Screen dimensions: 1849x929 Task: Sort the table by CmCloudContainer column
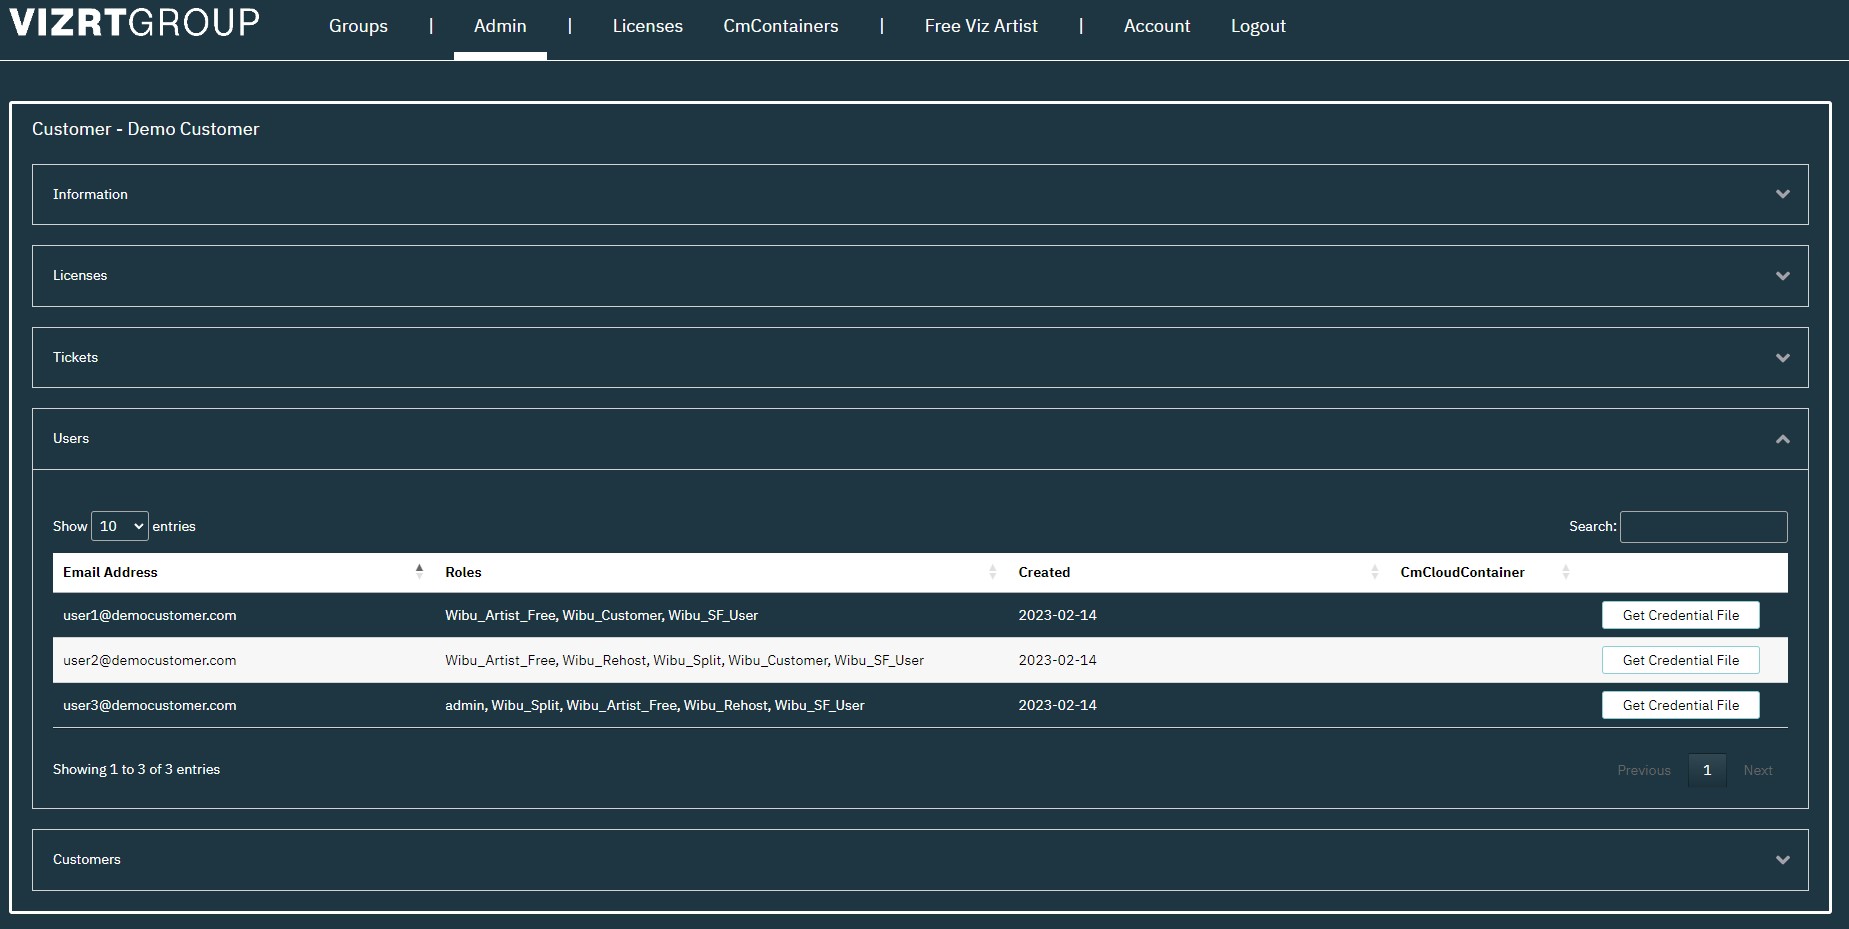point(1485,572)
